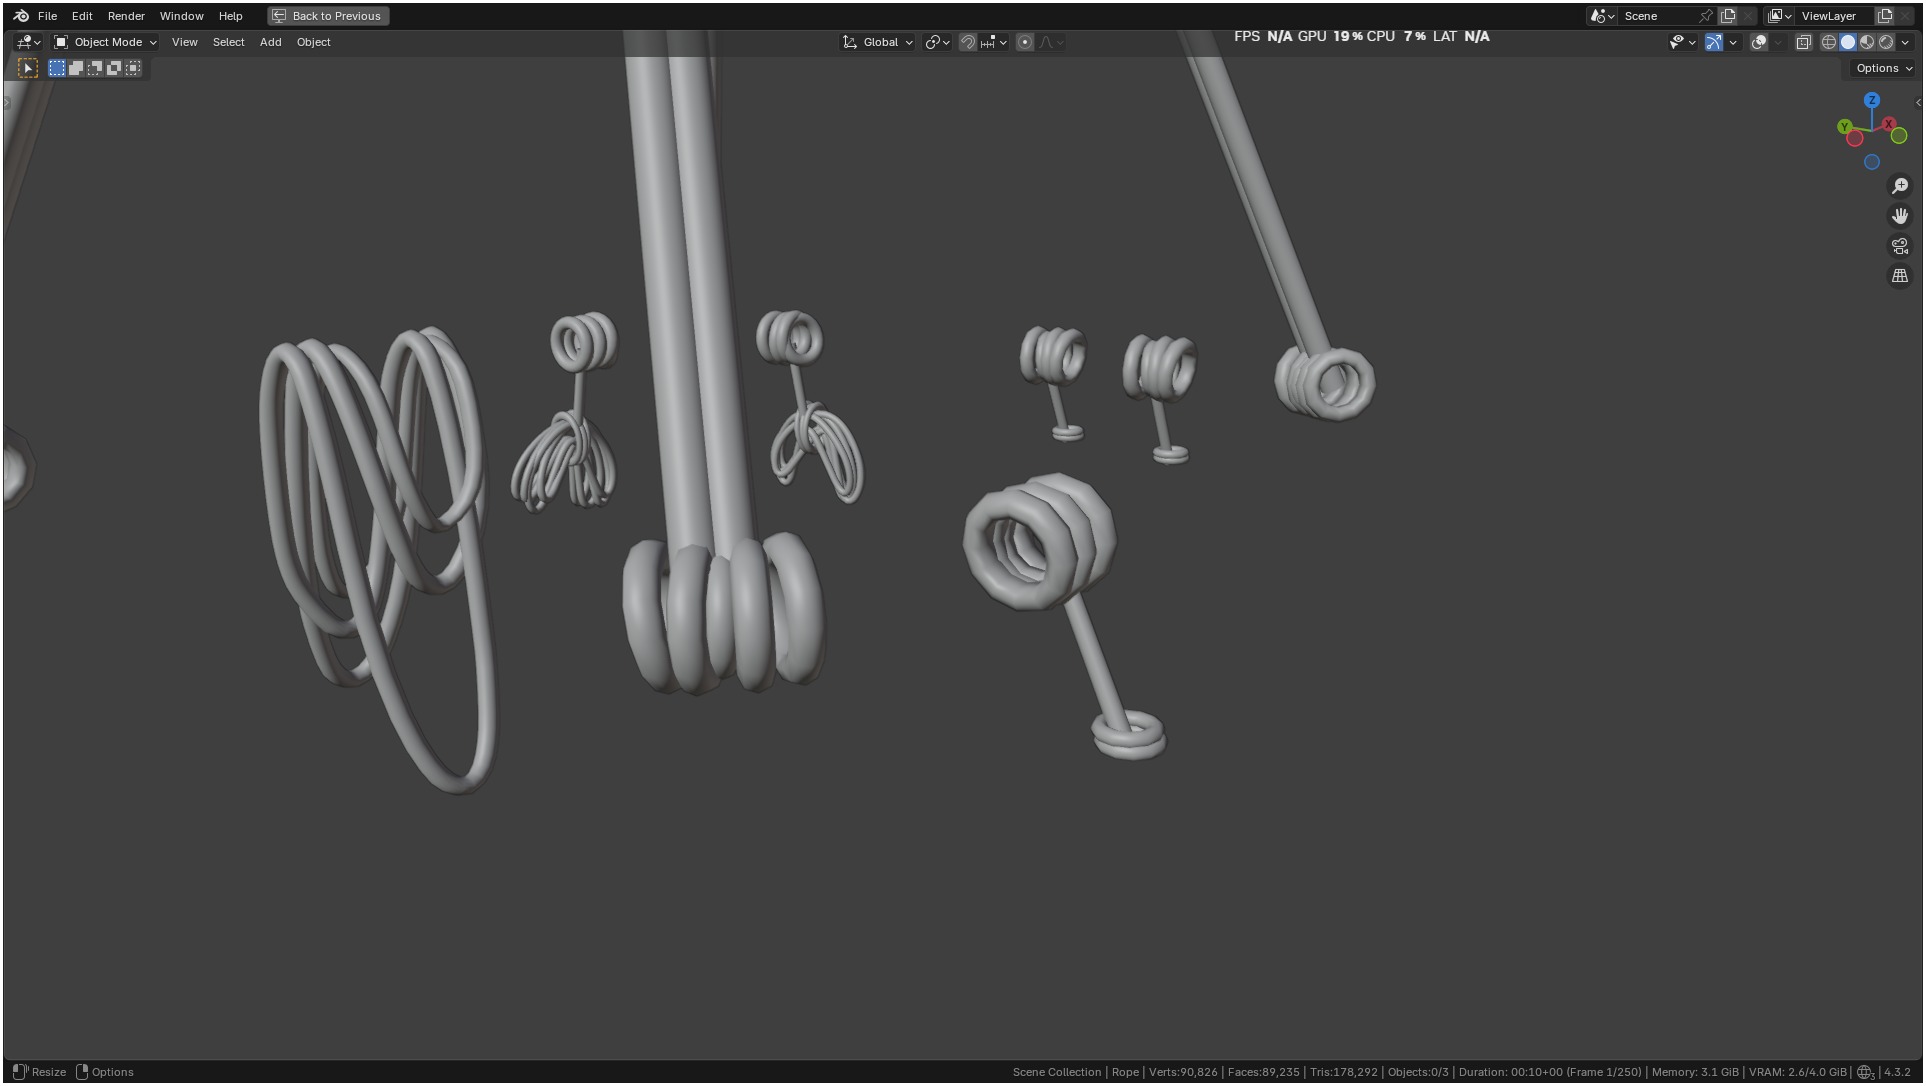Click the 4.3.2 version number

point(1897,1072)
